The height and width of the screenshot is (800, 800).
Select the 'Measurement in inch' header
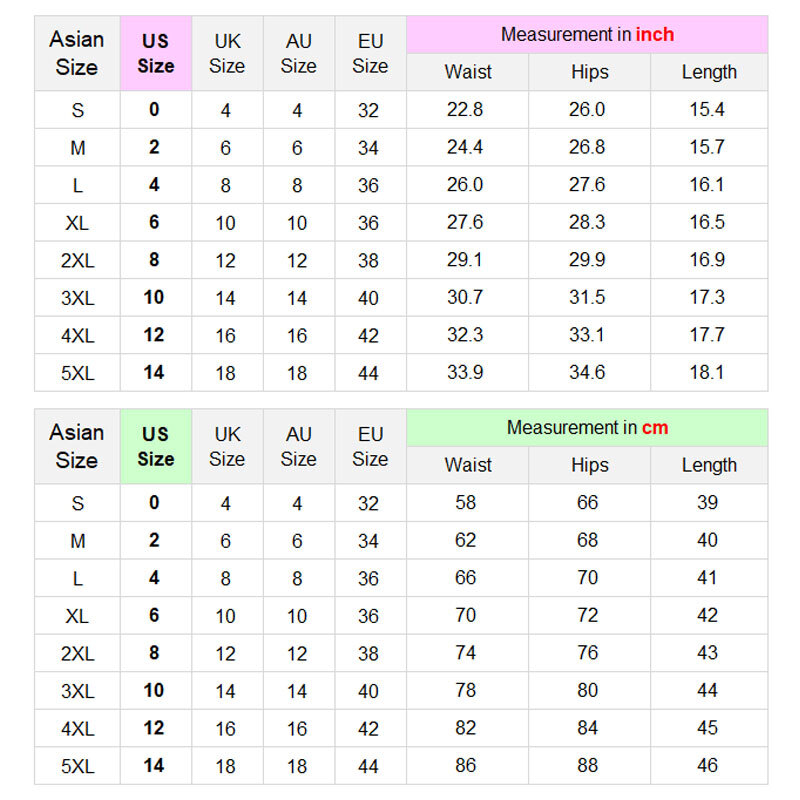[x=587, y=35]
